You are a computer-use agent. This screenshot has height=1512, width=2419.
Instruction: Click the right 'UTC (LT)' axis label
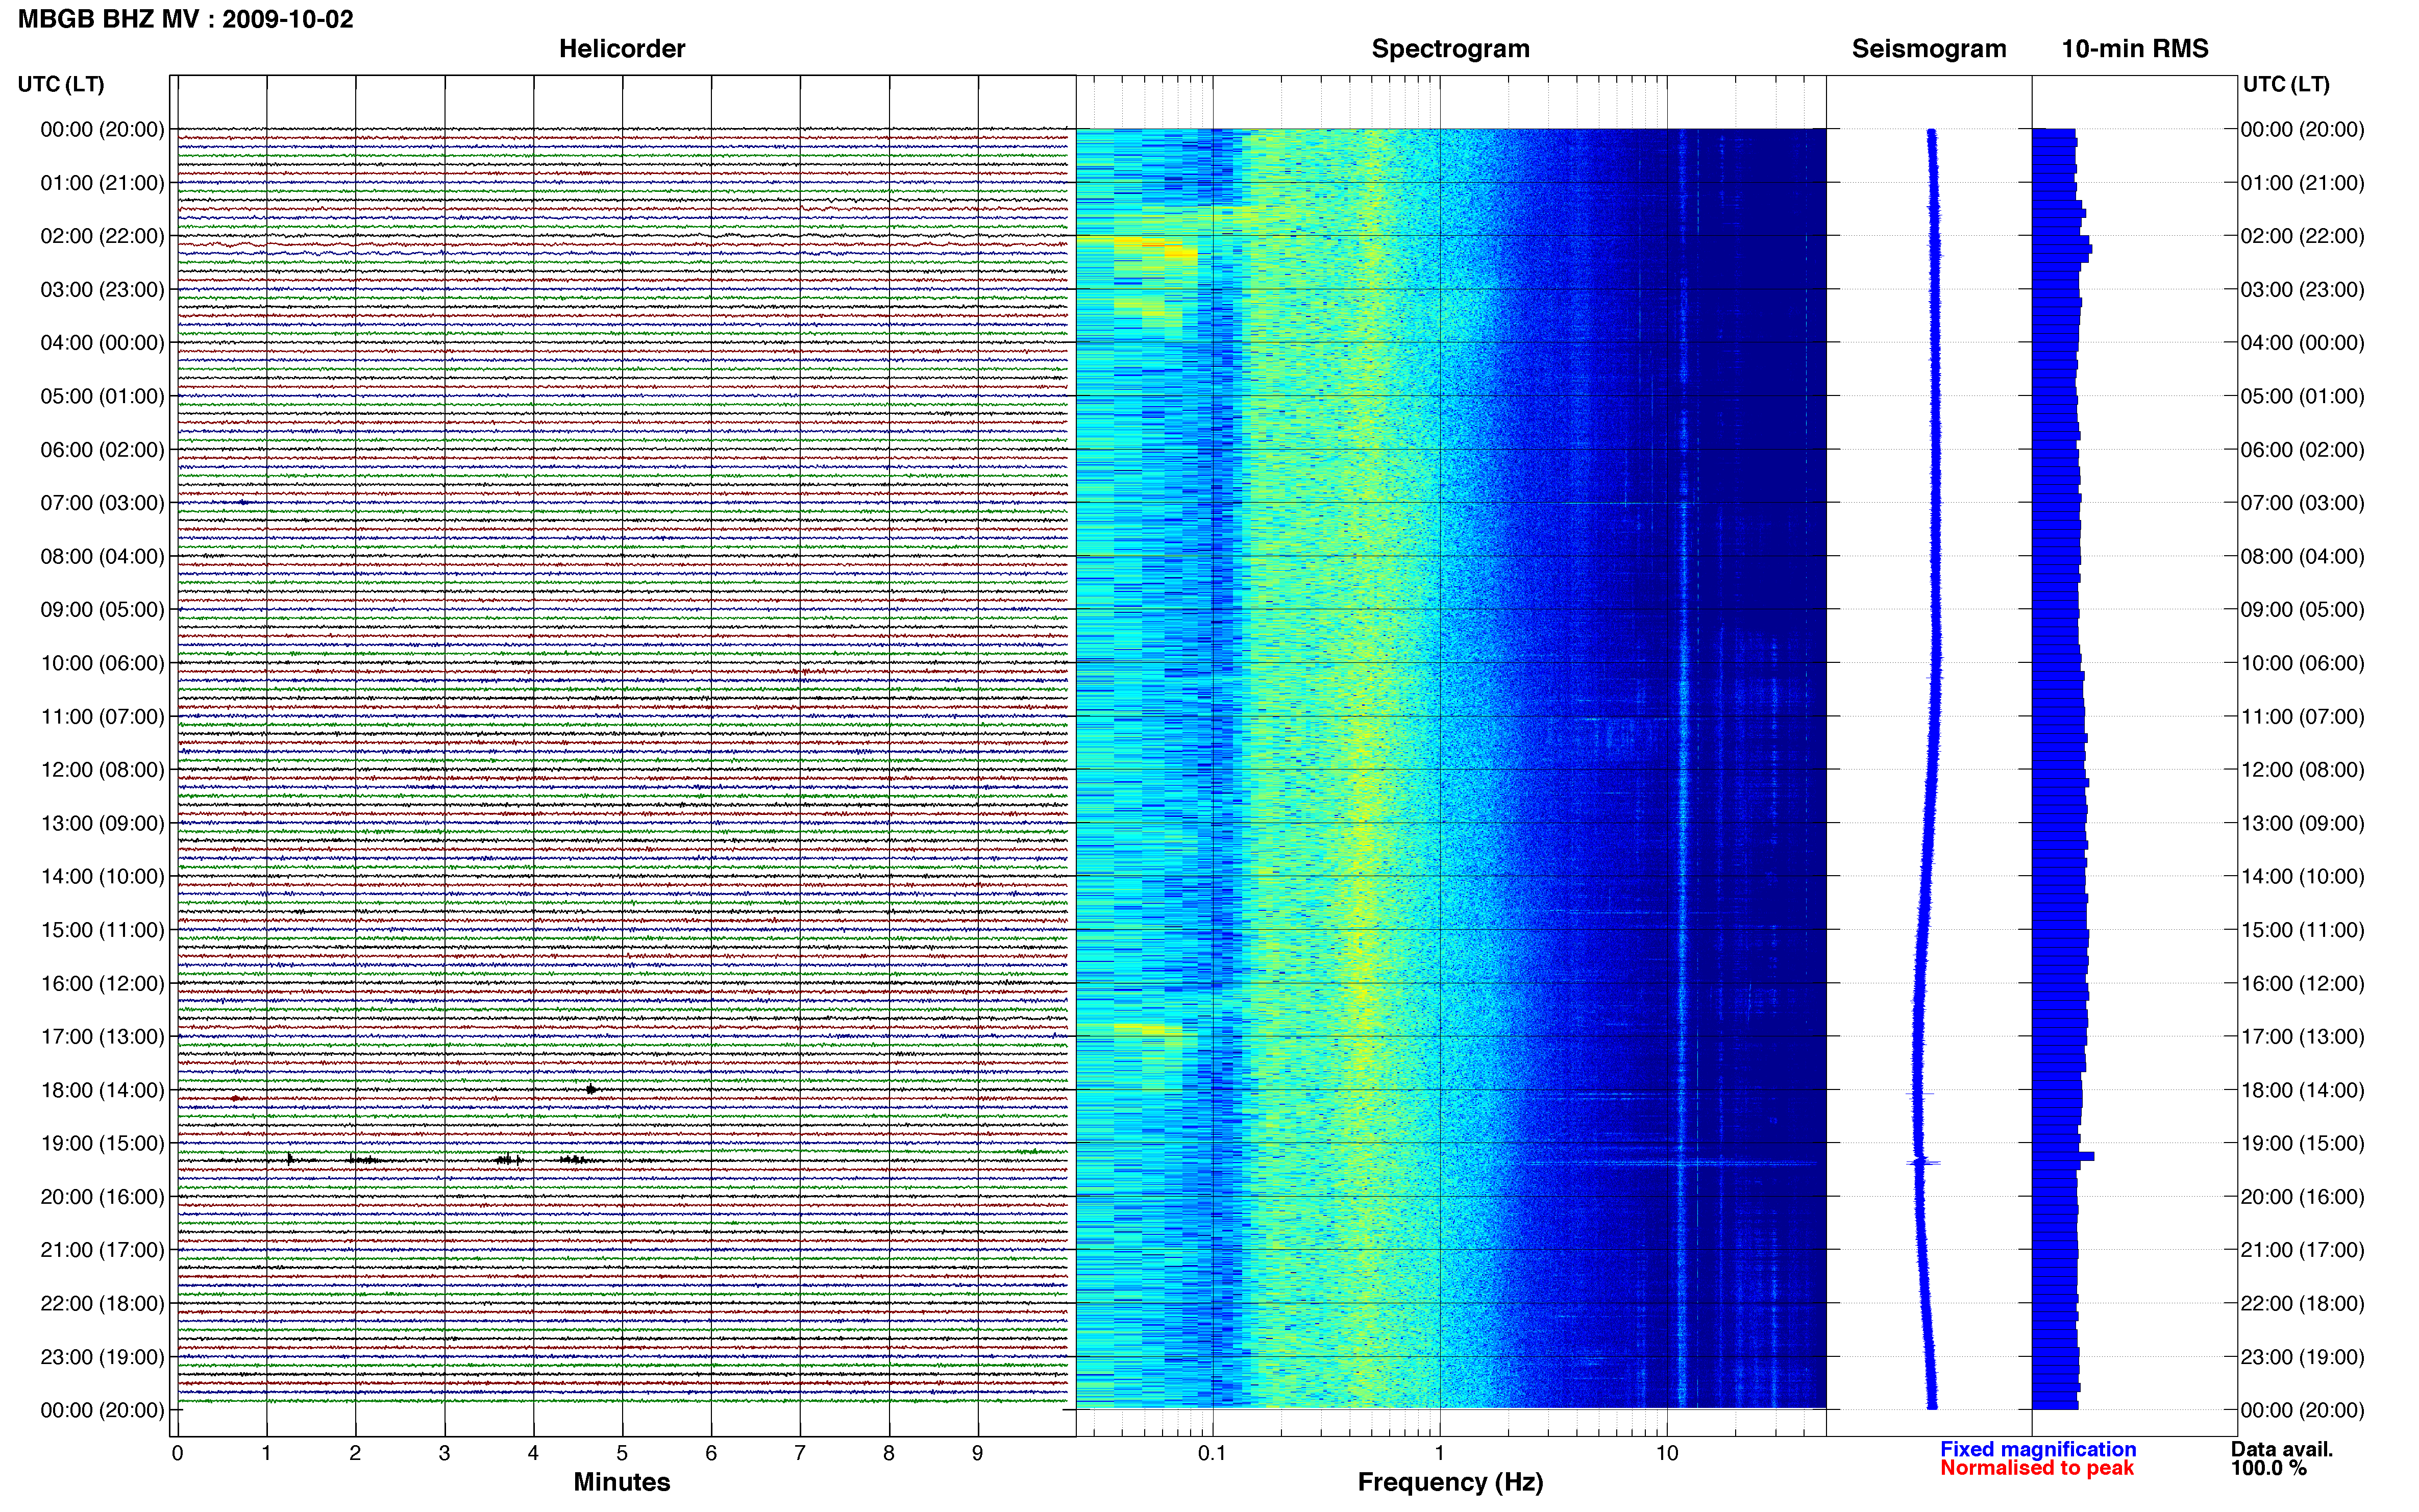[2286, 85]
